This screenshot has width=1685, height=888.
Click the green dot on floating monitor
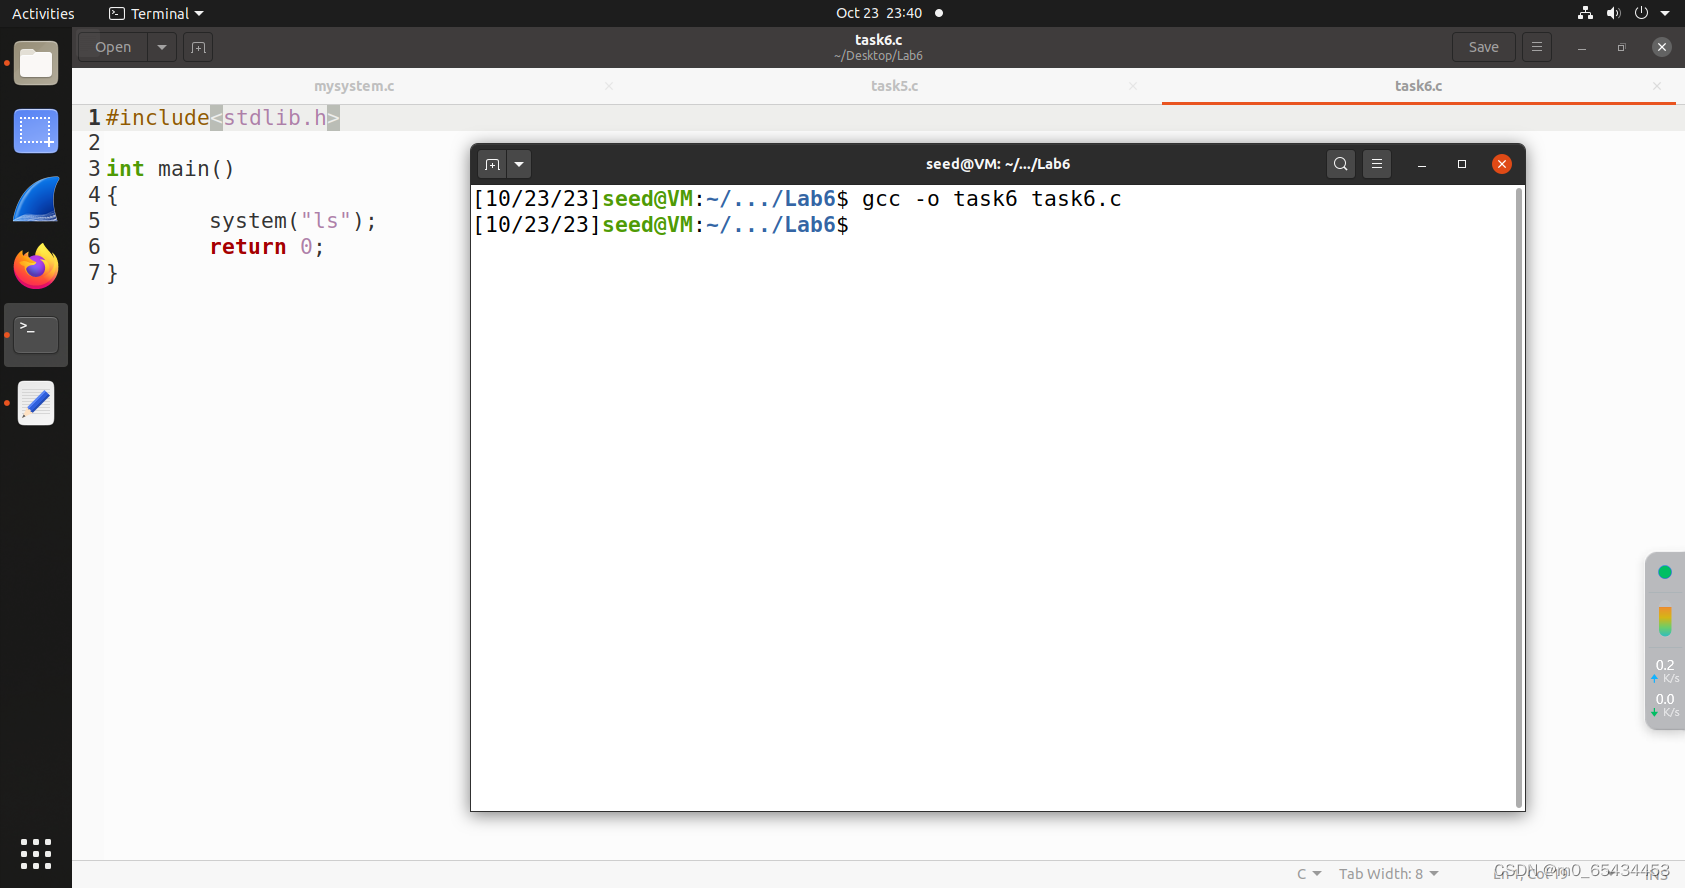click(1665, 573)
